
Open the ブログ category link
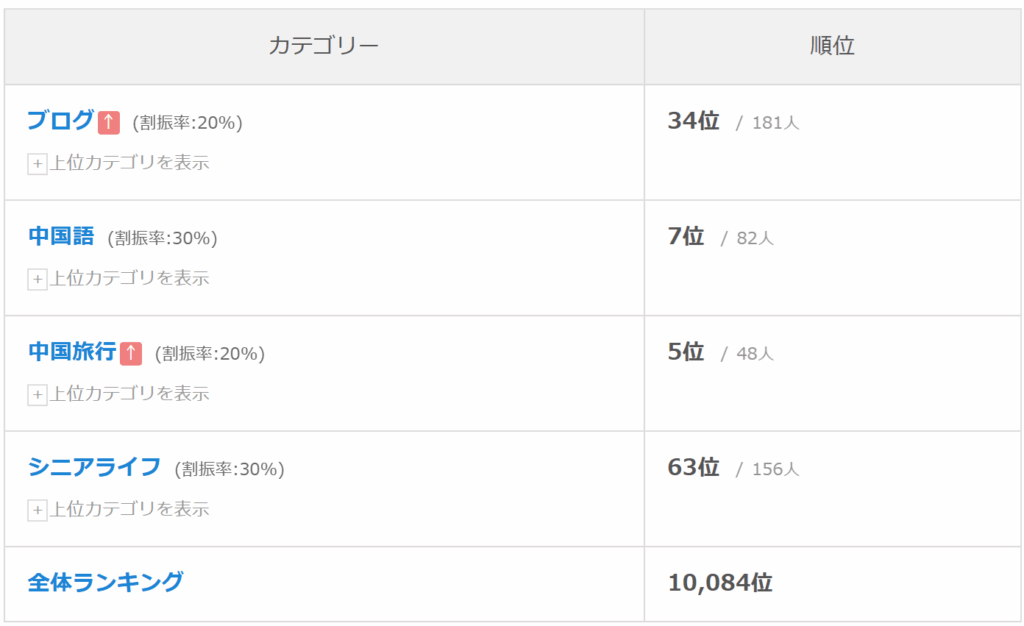[61, 120]
